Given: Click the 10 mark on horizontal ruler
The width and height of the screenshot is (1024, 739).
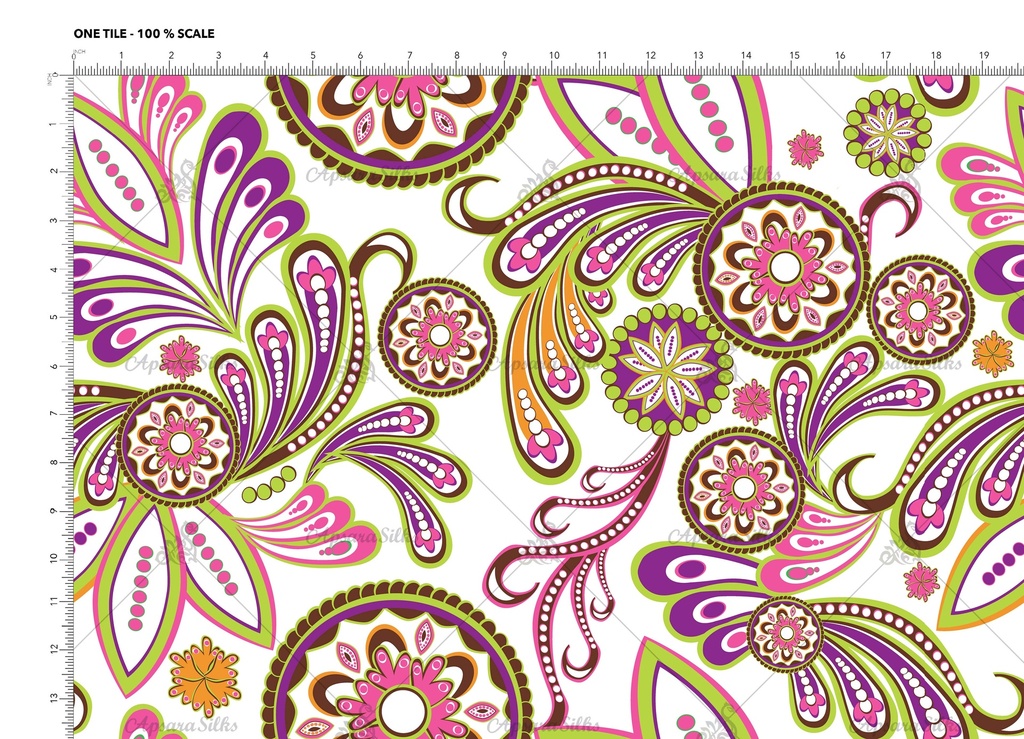Looking at the screenshot, I should click(x=553, y=56).
